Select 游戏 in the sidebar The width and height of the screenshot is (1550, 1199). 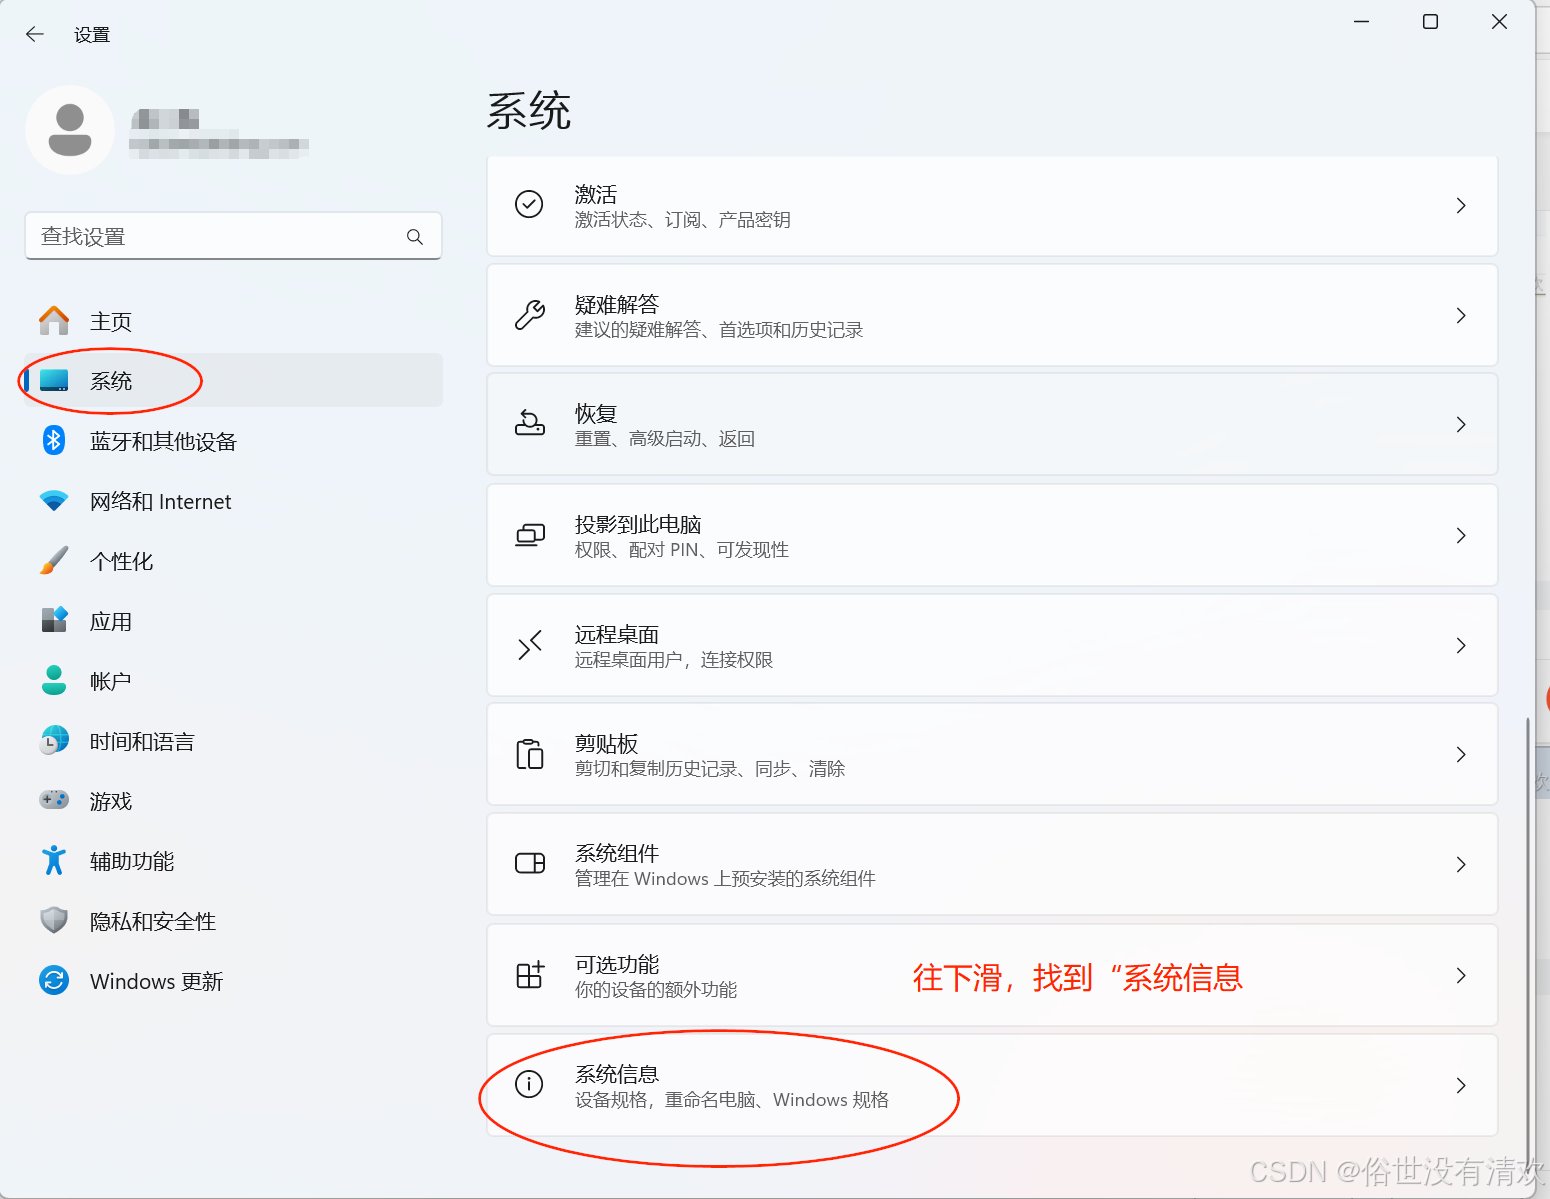point(233,801)
